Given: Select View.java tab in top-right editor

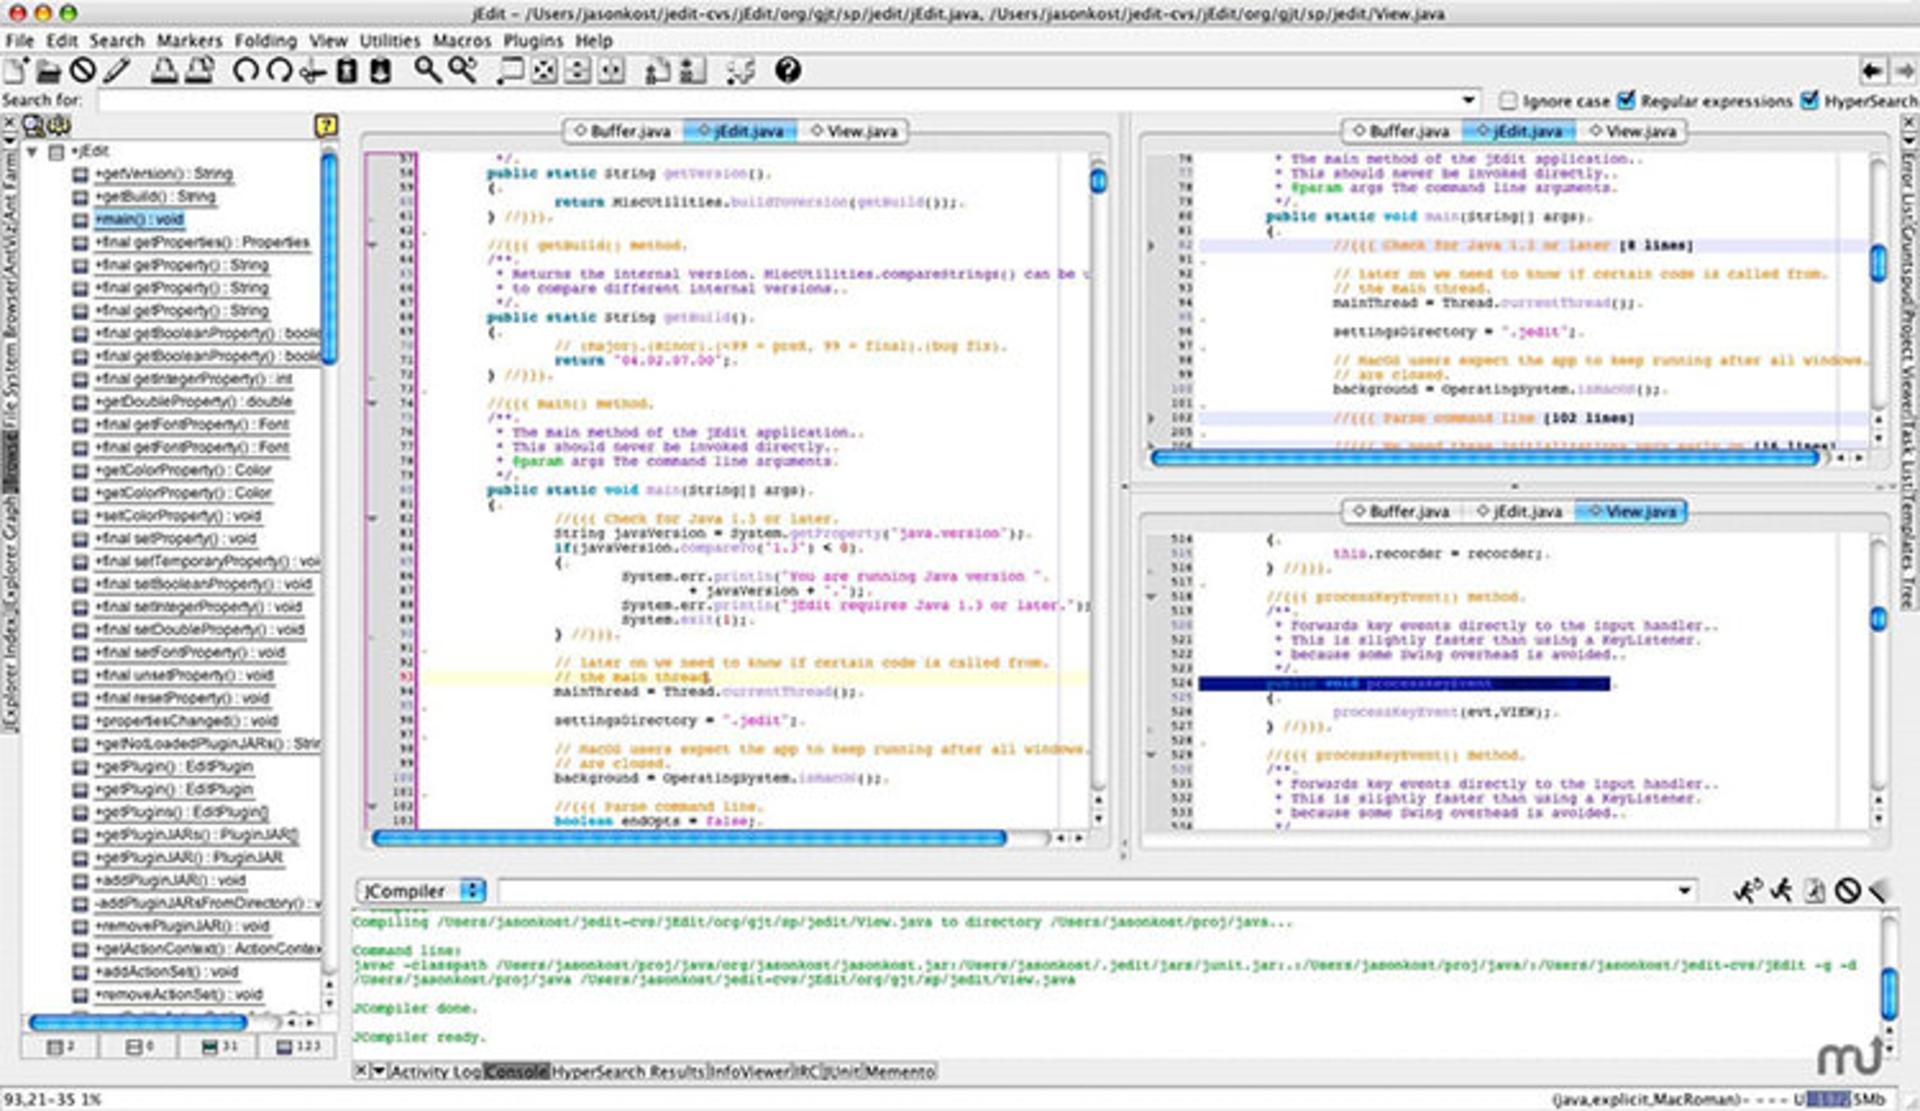Looking at the screenshot, I should 1632,131.
